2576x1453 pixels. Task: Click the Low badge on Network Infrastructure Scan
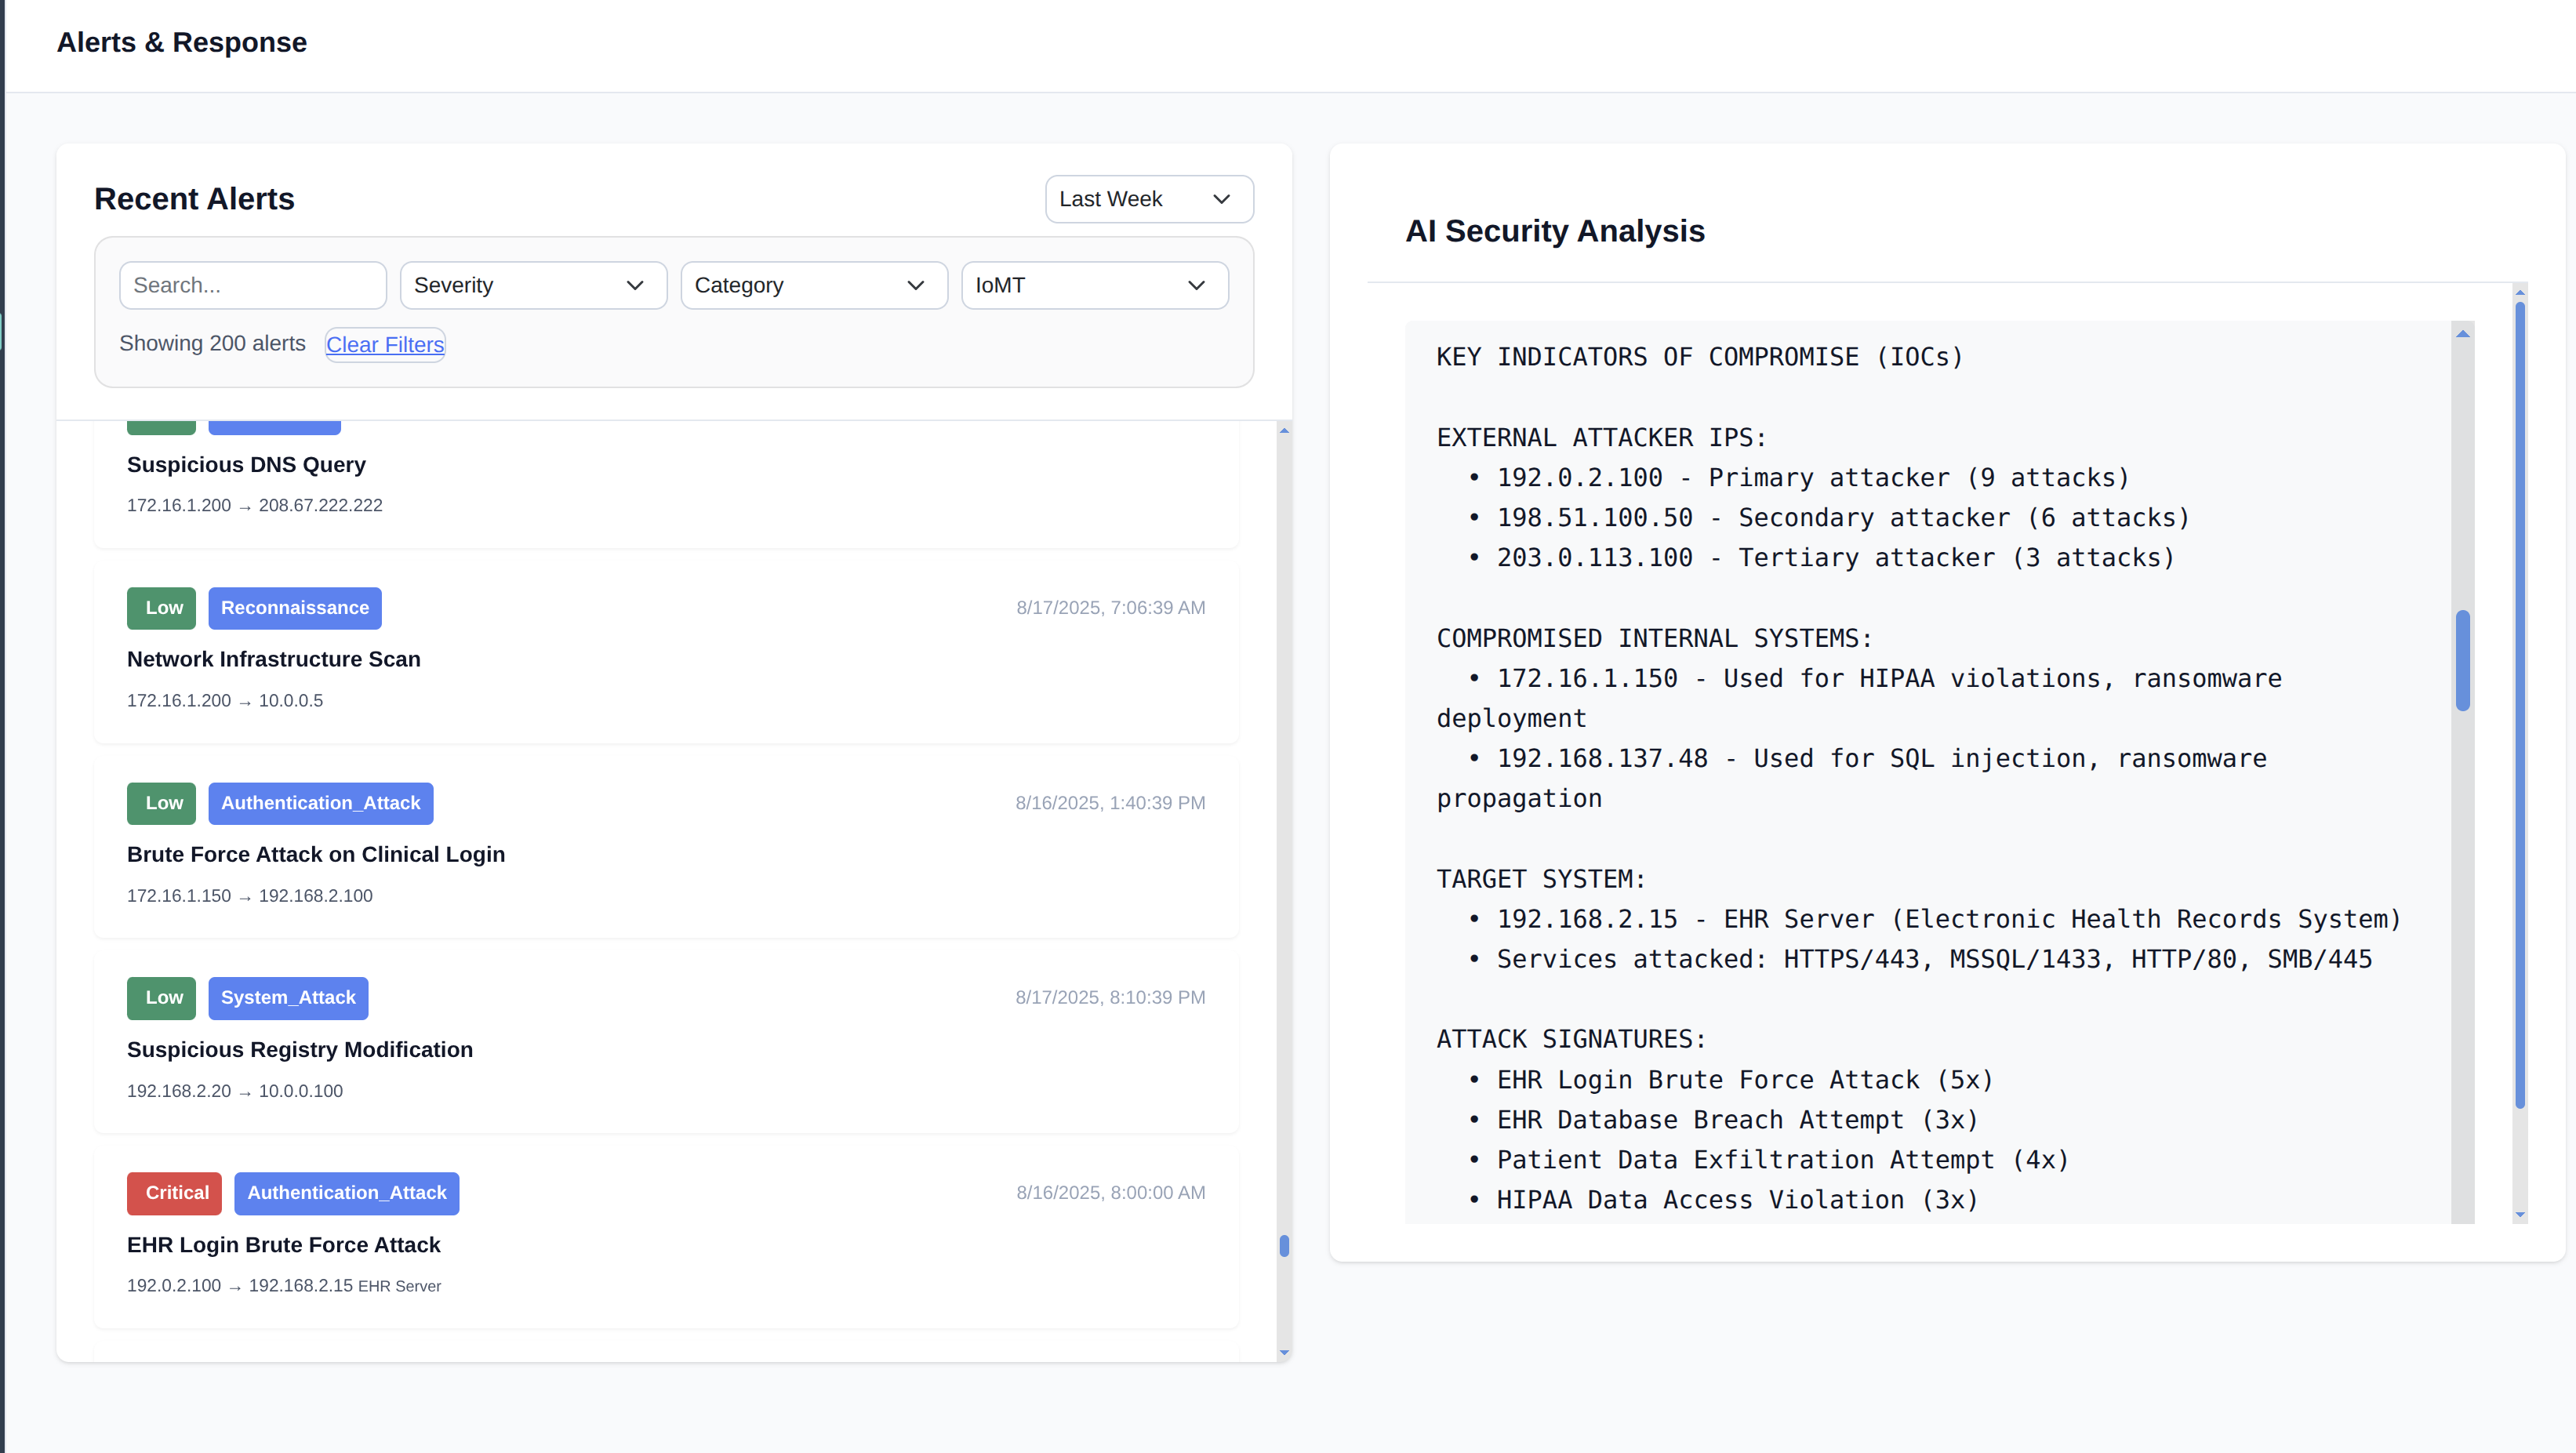point(161,608)
